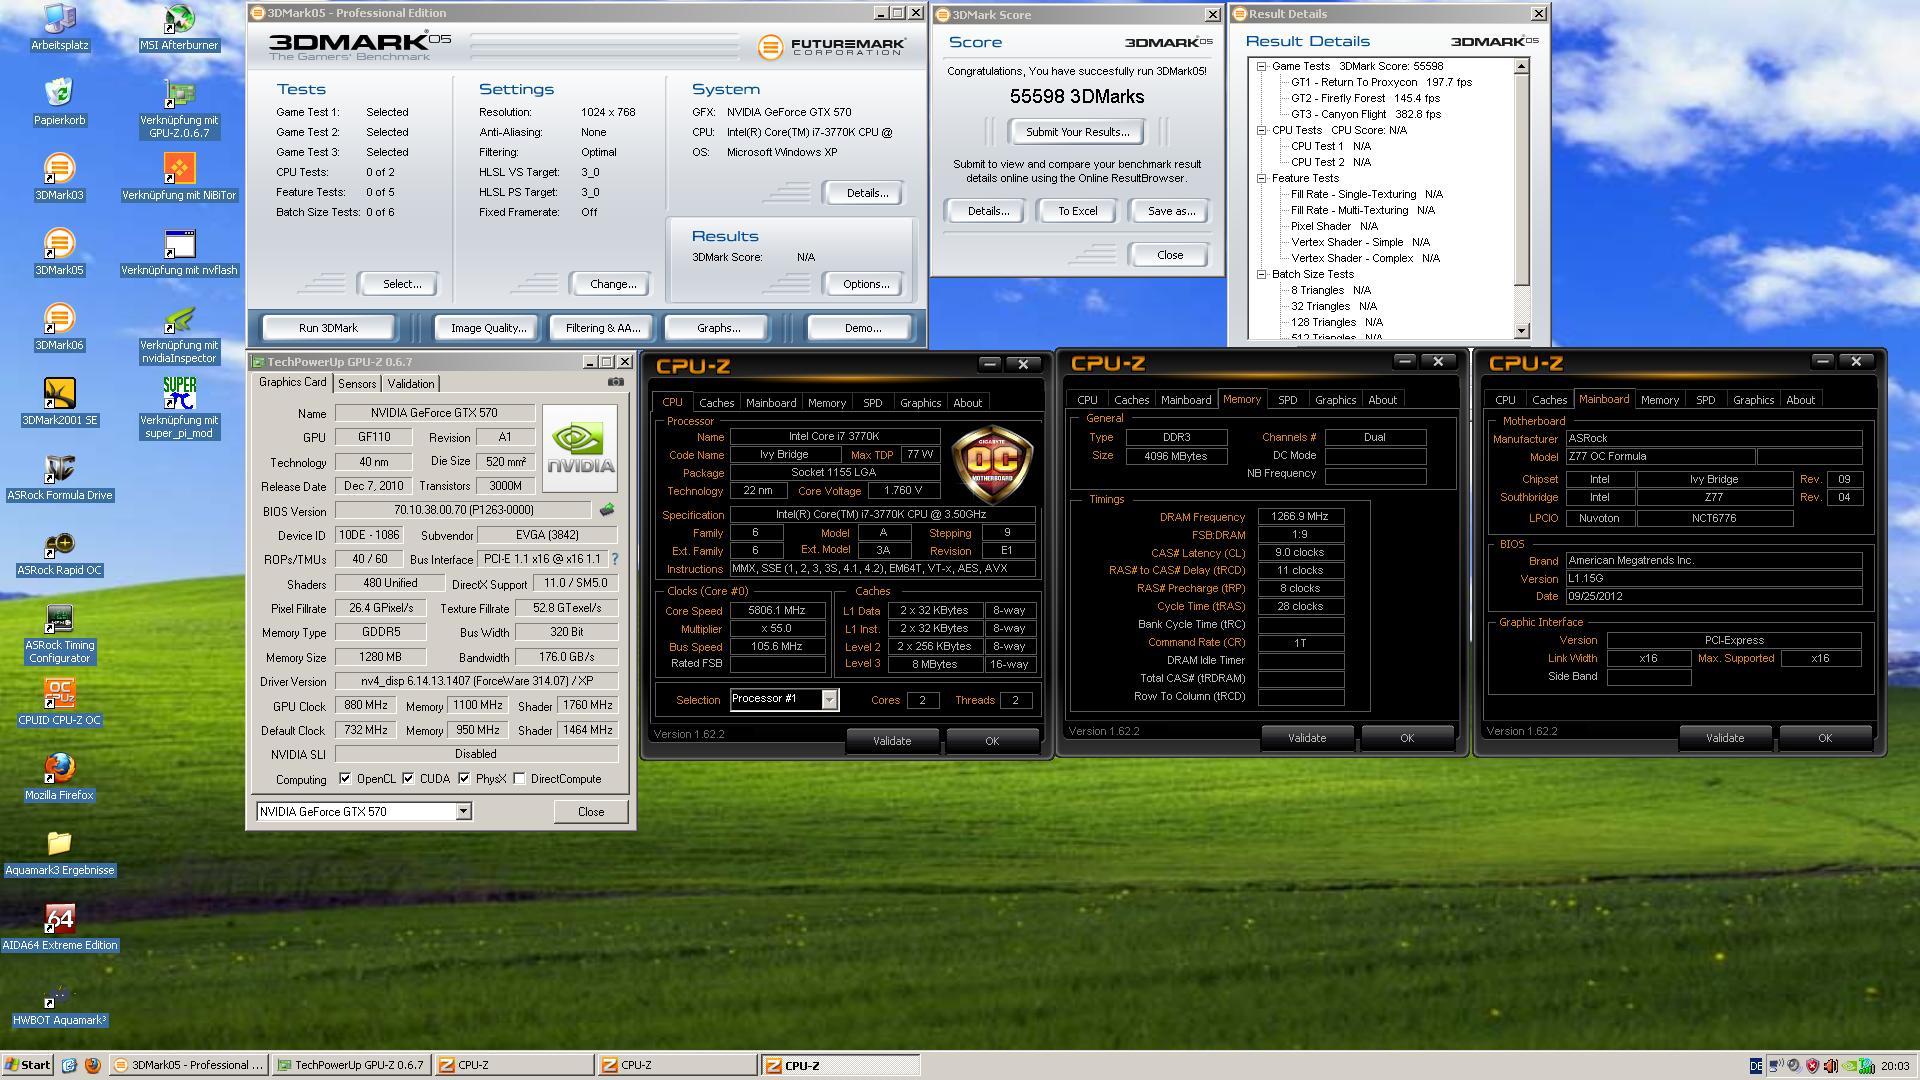
Task: Switch to TechPowerUp GPU-Z taskbar button
Action: (352, 1065)
